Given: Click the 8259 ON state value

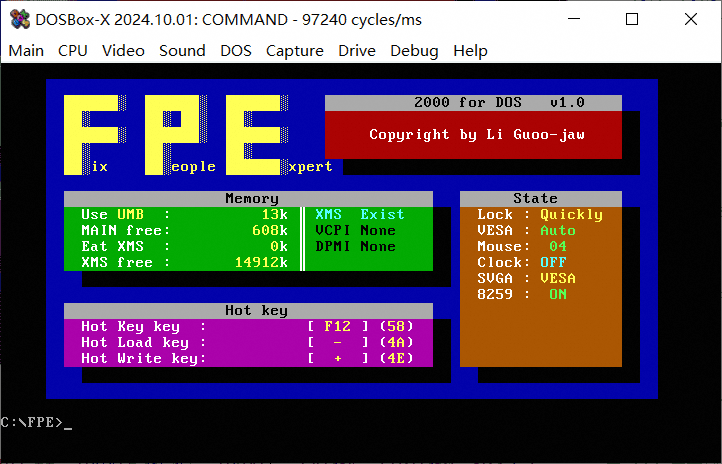Looking at the screenshot, I should (x=558, y=294).
